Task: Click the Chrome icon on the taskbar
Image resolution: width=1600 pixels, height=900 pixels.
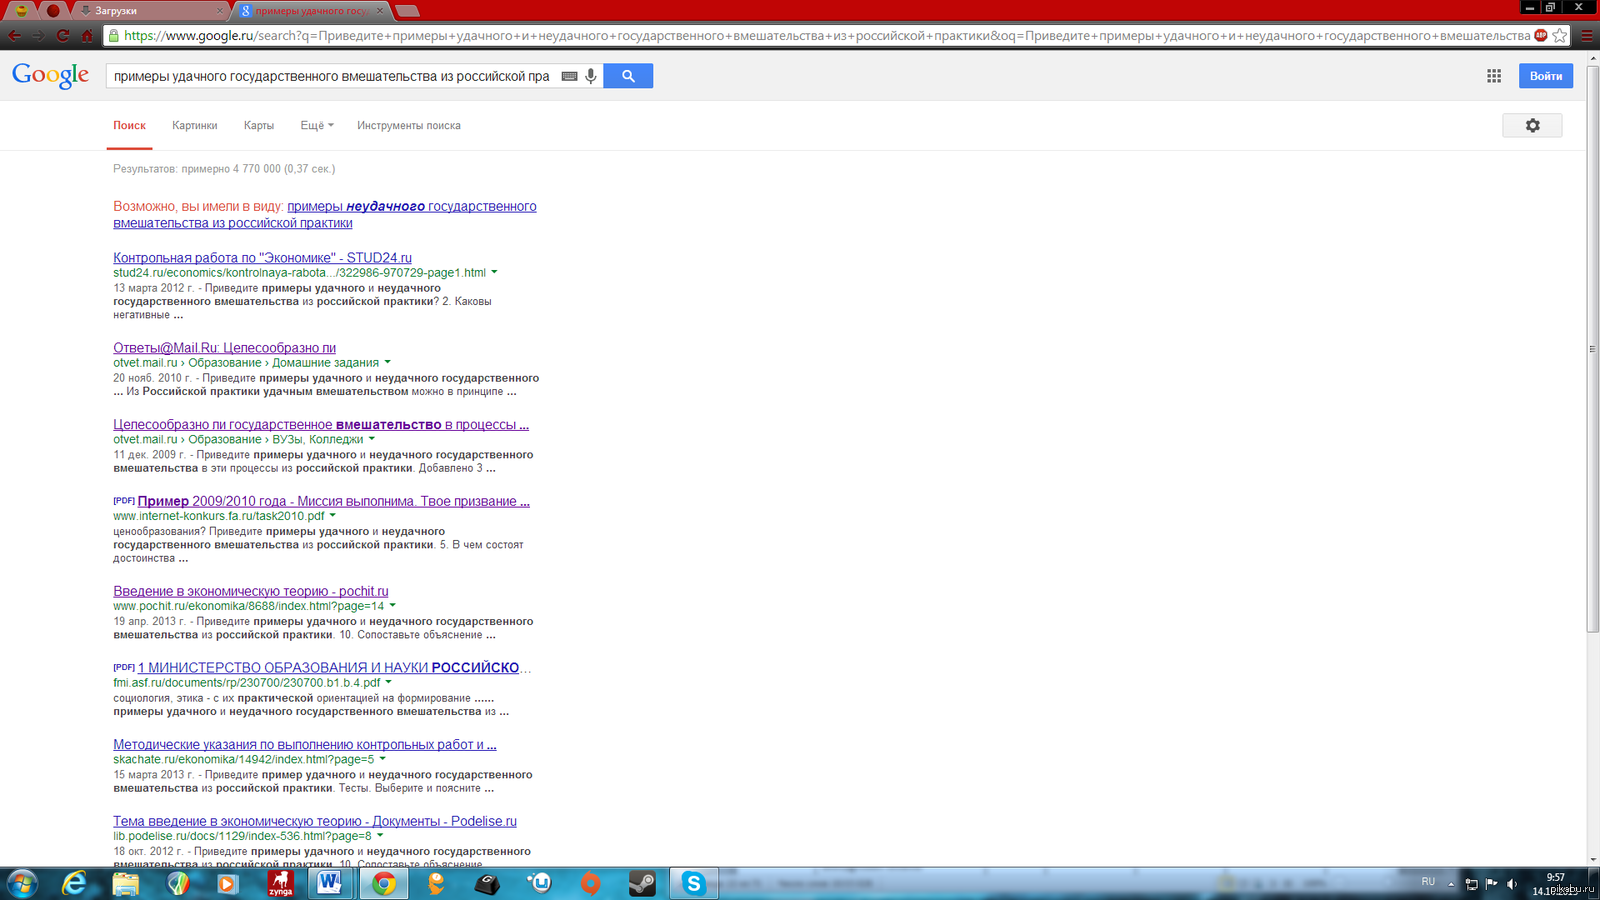Action: [x=383, y=883]
